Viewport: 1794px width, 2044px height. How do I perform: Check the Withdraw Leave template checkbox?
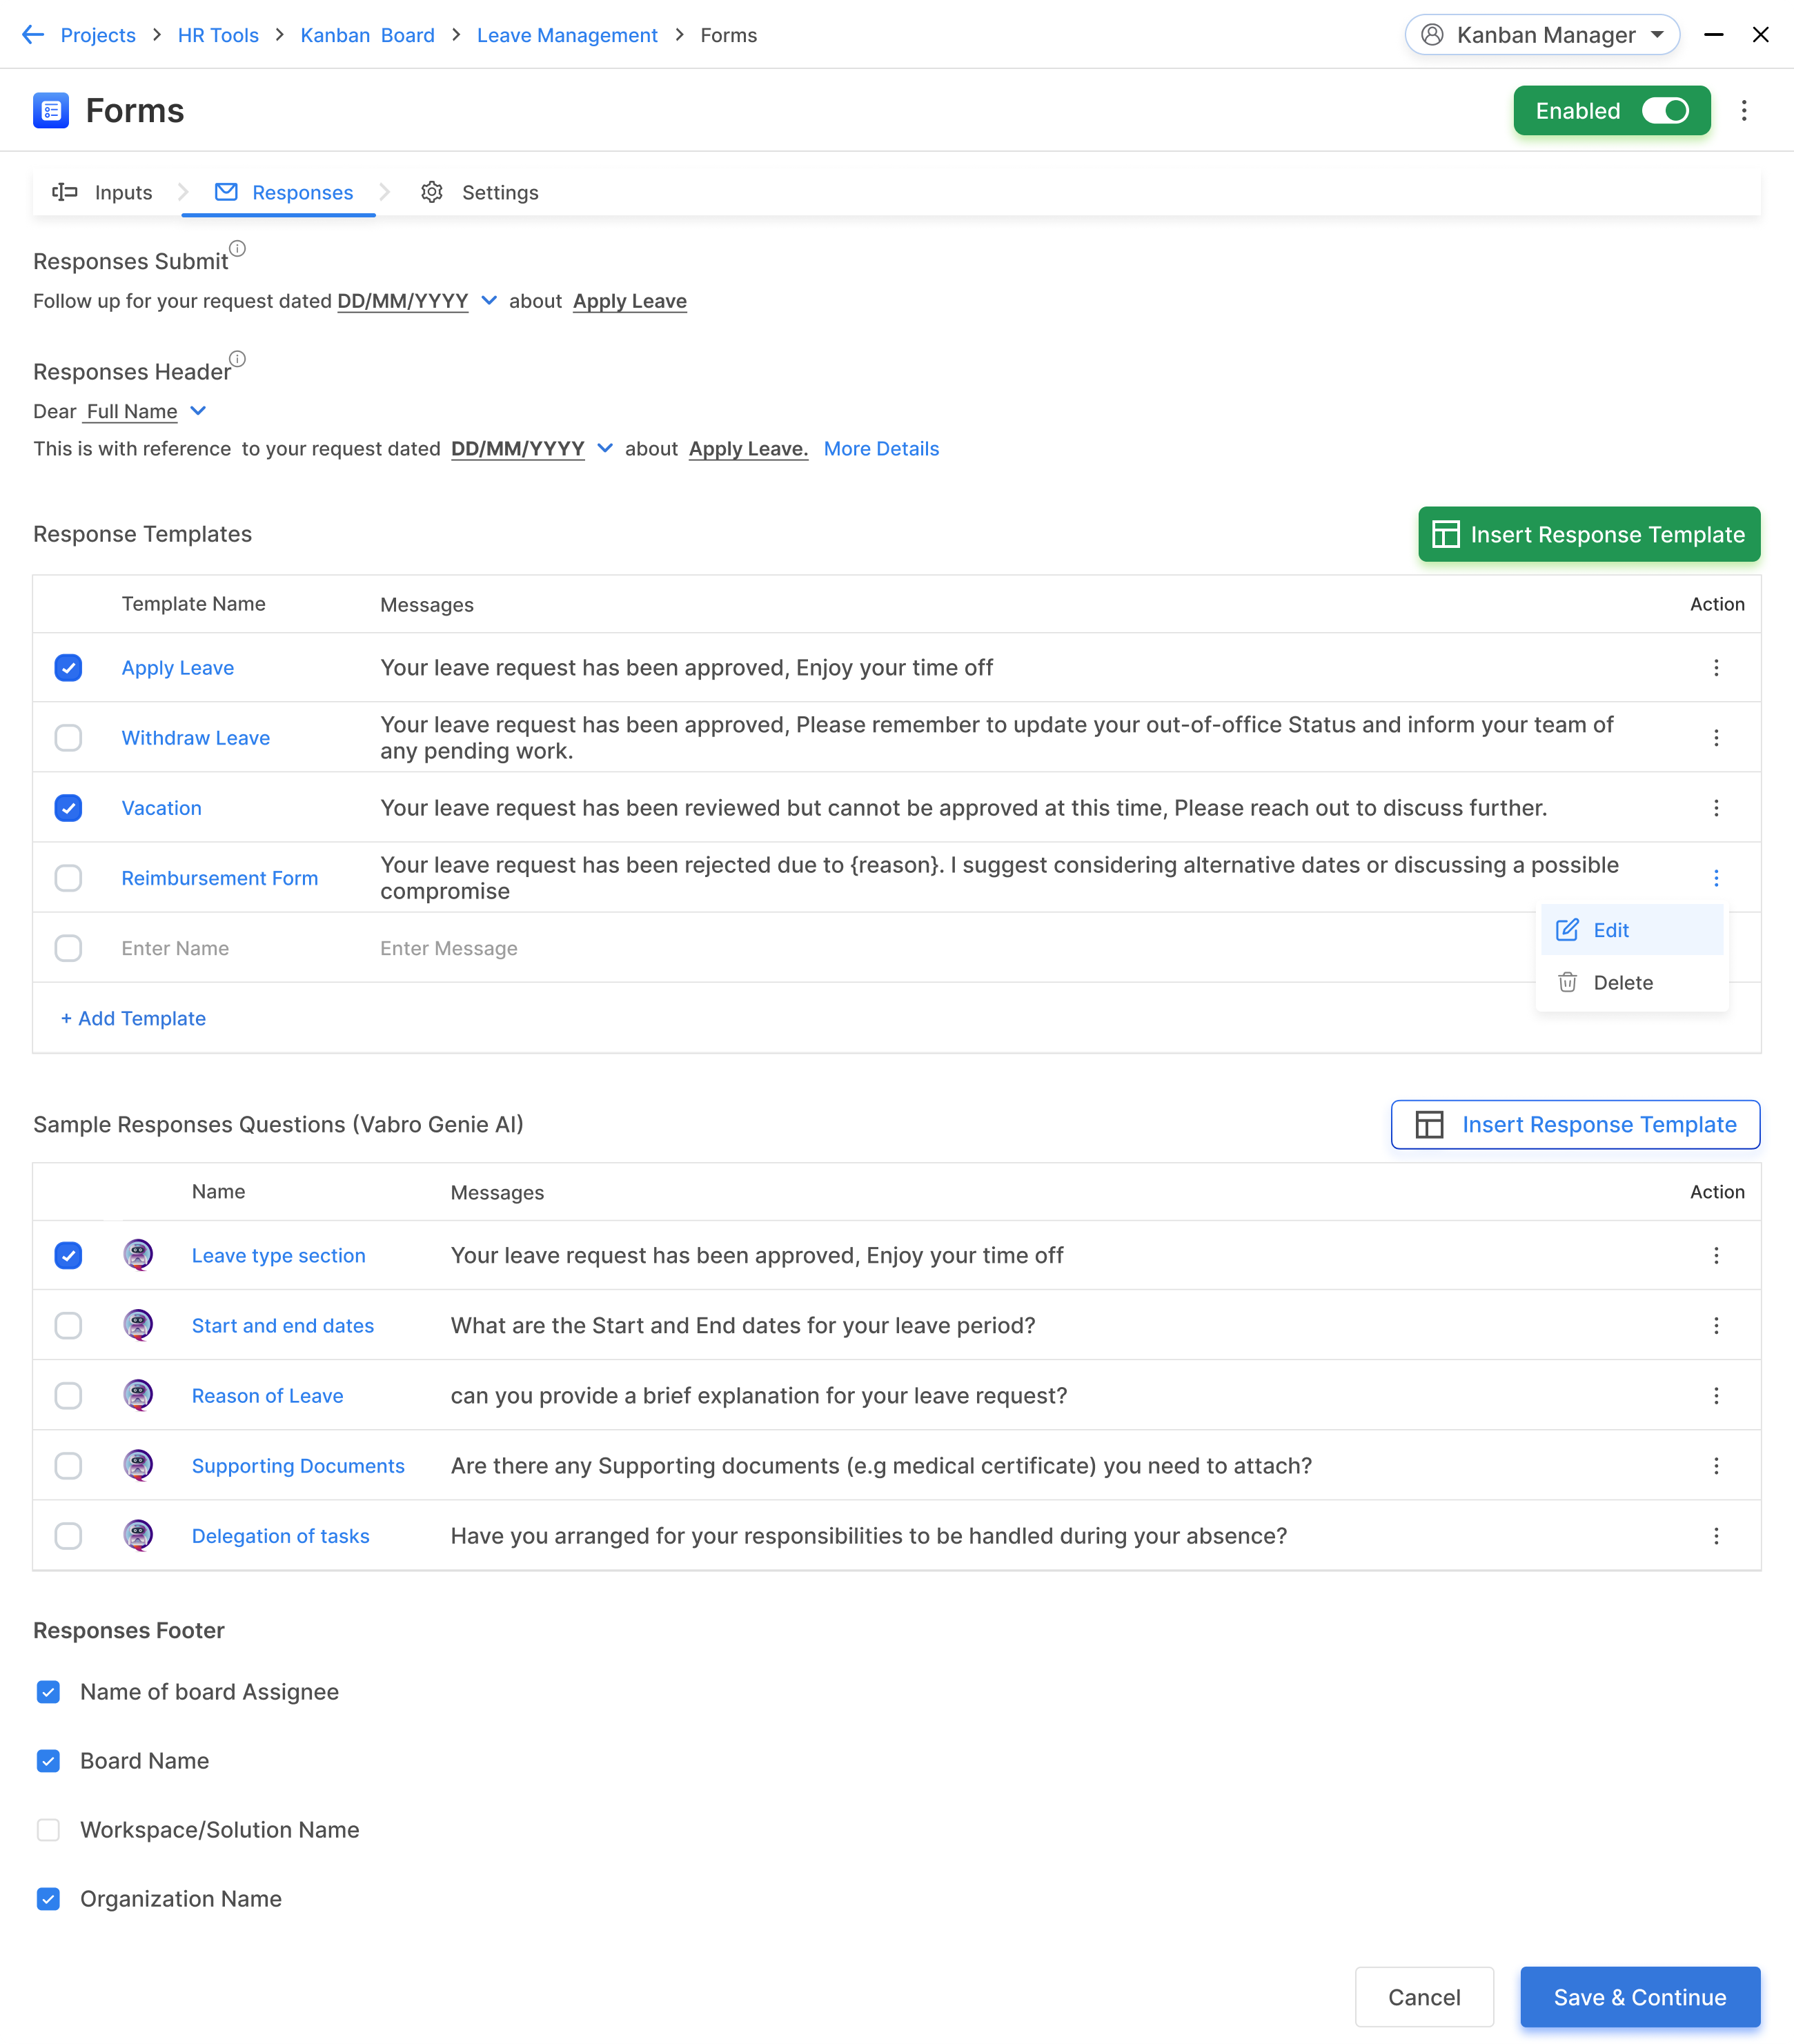[x=68, y=738]
